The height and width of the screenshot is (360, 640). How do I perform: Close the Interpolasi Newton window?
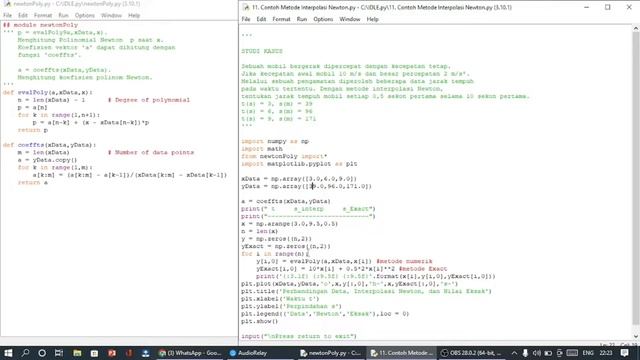click(629, 7)
